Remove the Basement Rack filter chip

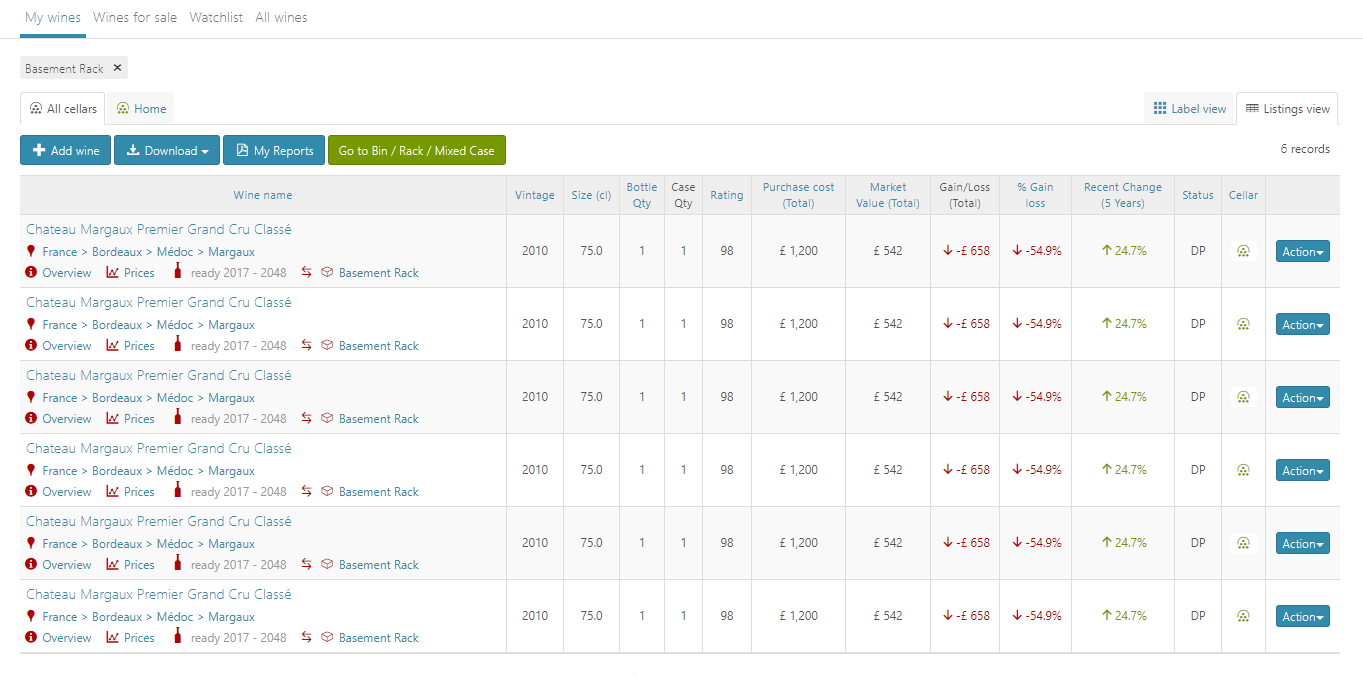[x=117, y=68]
